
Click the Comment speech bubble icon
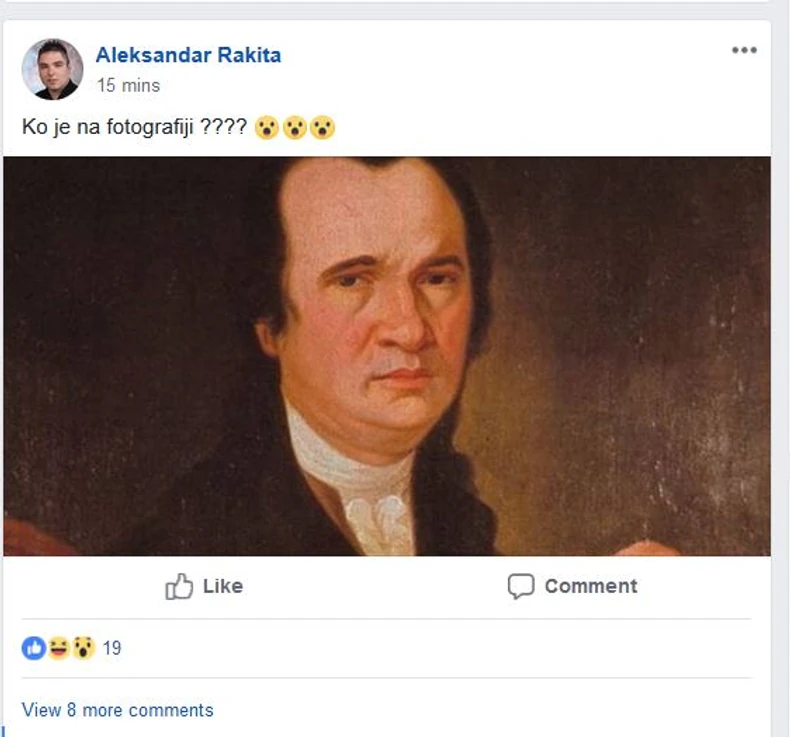coord(520,586)
